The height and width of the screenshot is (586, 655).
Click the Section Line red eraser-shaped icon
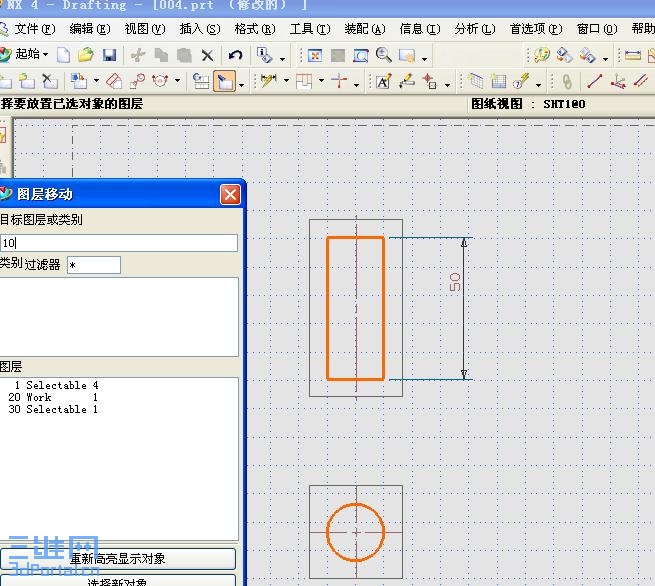[x=114, y=81]
